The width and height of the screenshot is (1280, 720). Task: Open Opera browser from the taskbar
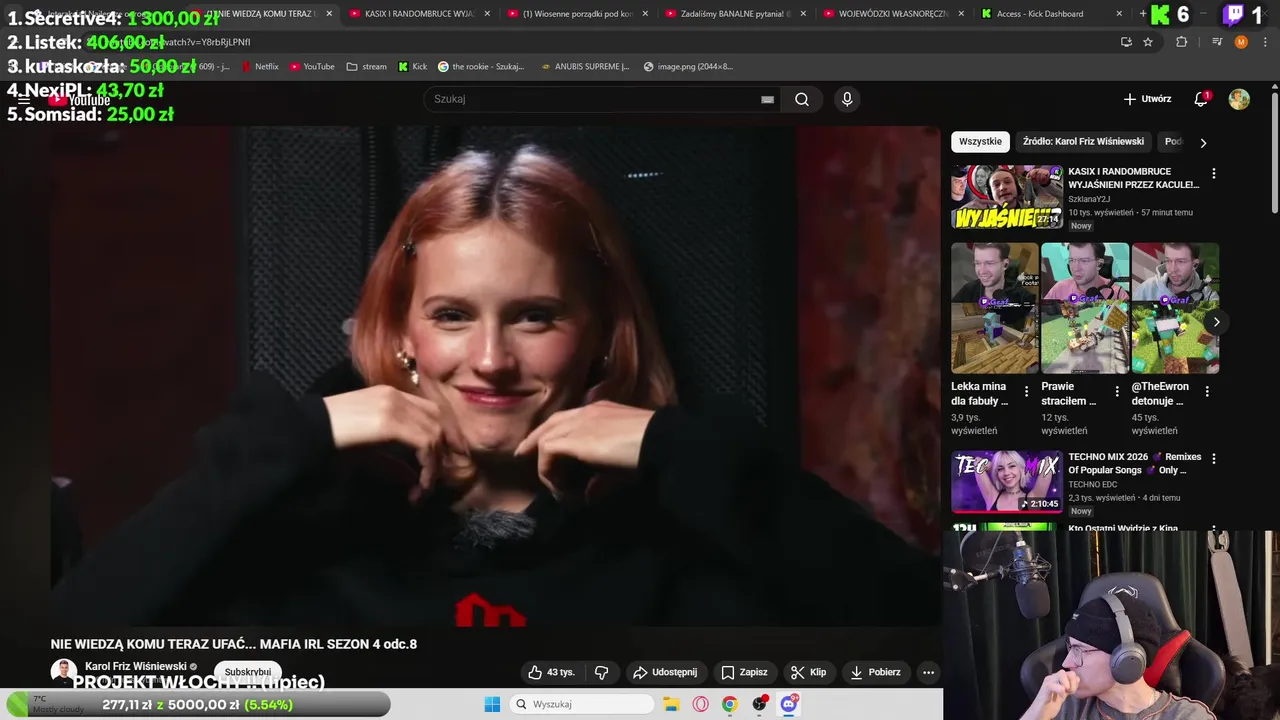pos(700,704)
